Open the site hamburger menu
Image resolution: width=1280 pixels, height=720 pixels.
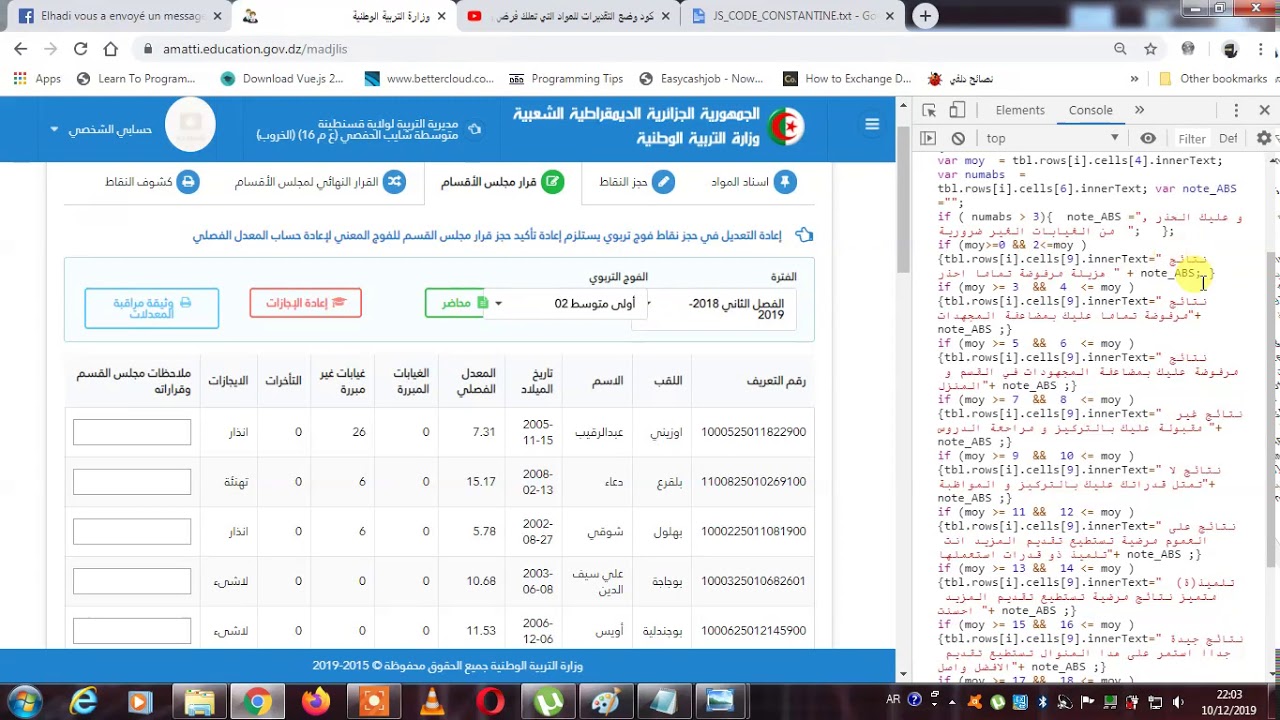872,124
